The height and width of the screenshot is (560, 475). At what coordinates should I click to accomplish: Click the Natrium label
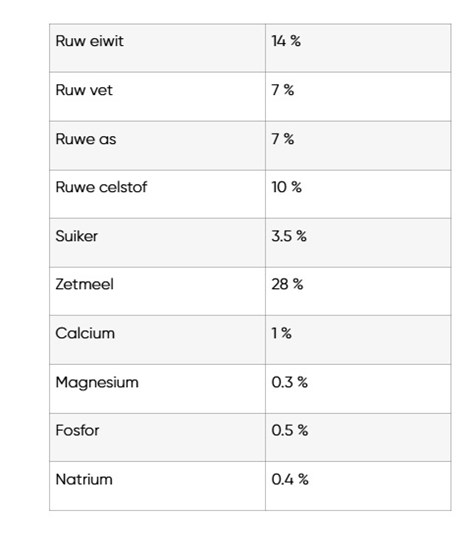[x=84, y=479]
